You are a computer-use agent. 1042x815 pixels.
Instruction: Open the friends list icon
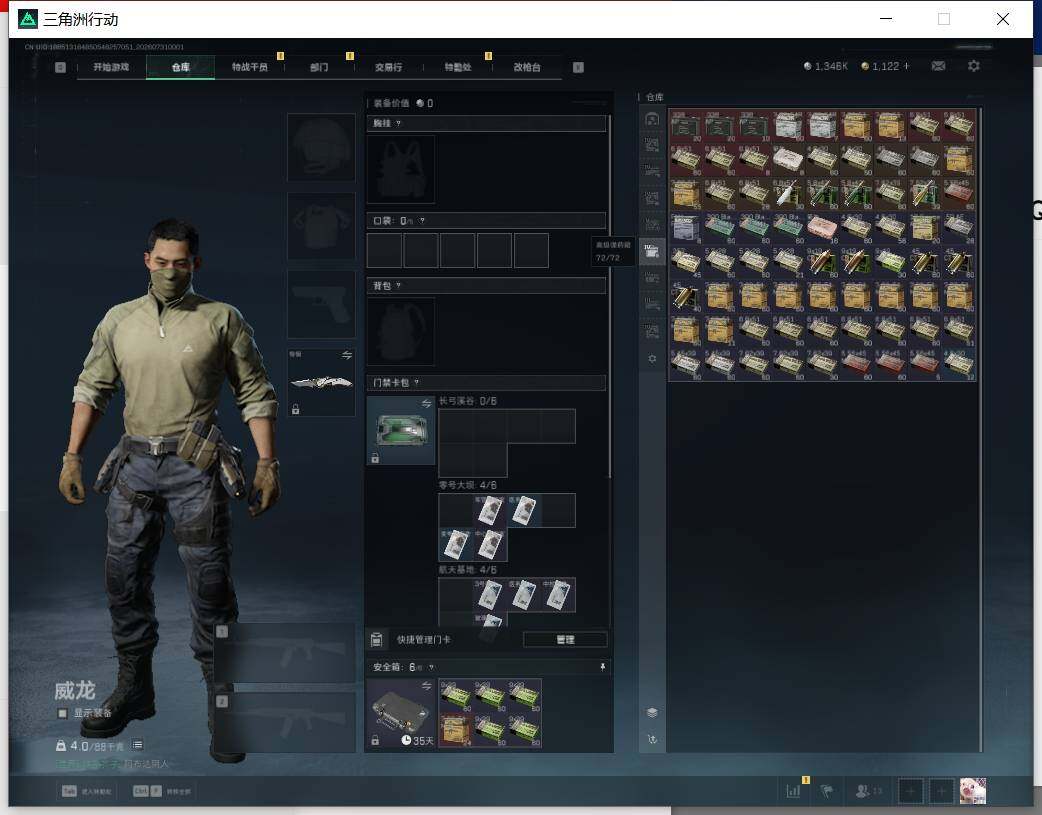[x=868, y=791]
